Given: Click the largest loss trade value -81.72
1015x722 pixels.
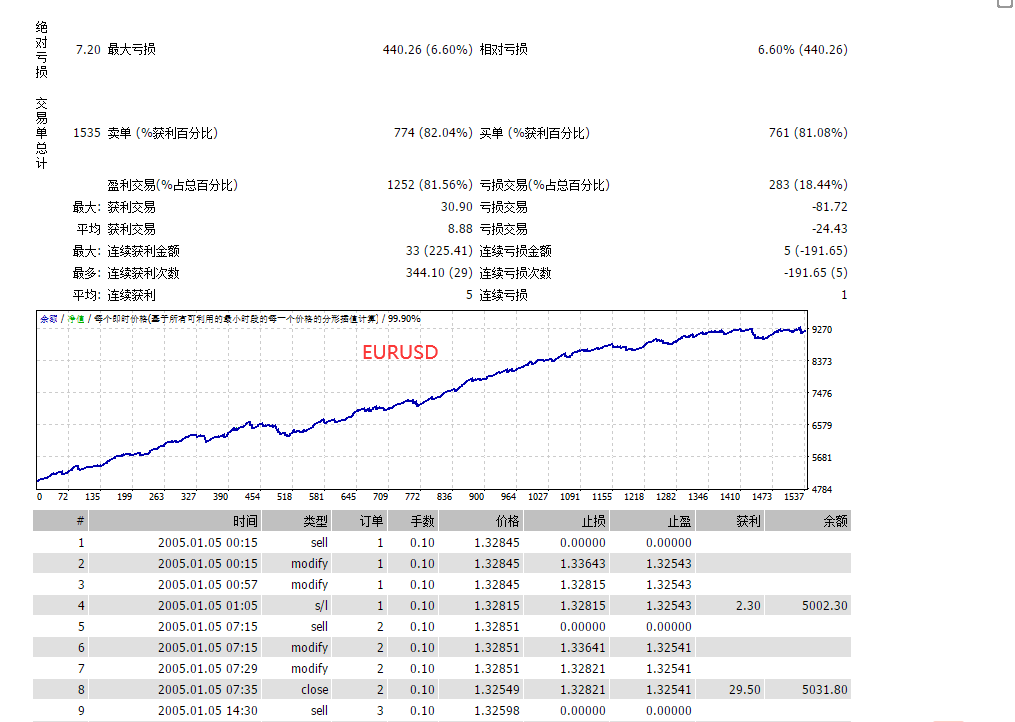Looking at the screenshot, I should 830,207.
